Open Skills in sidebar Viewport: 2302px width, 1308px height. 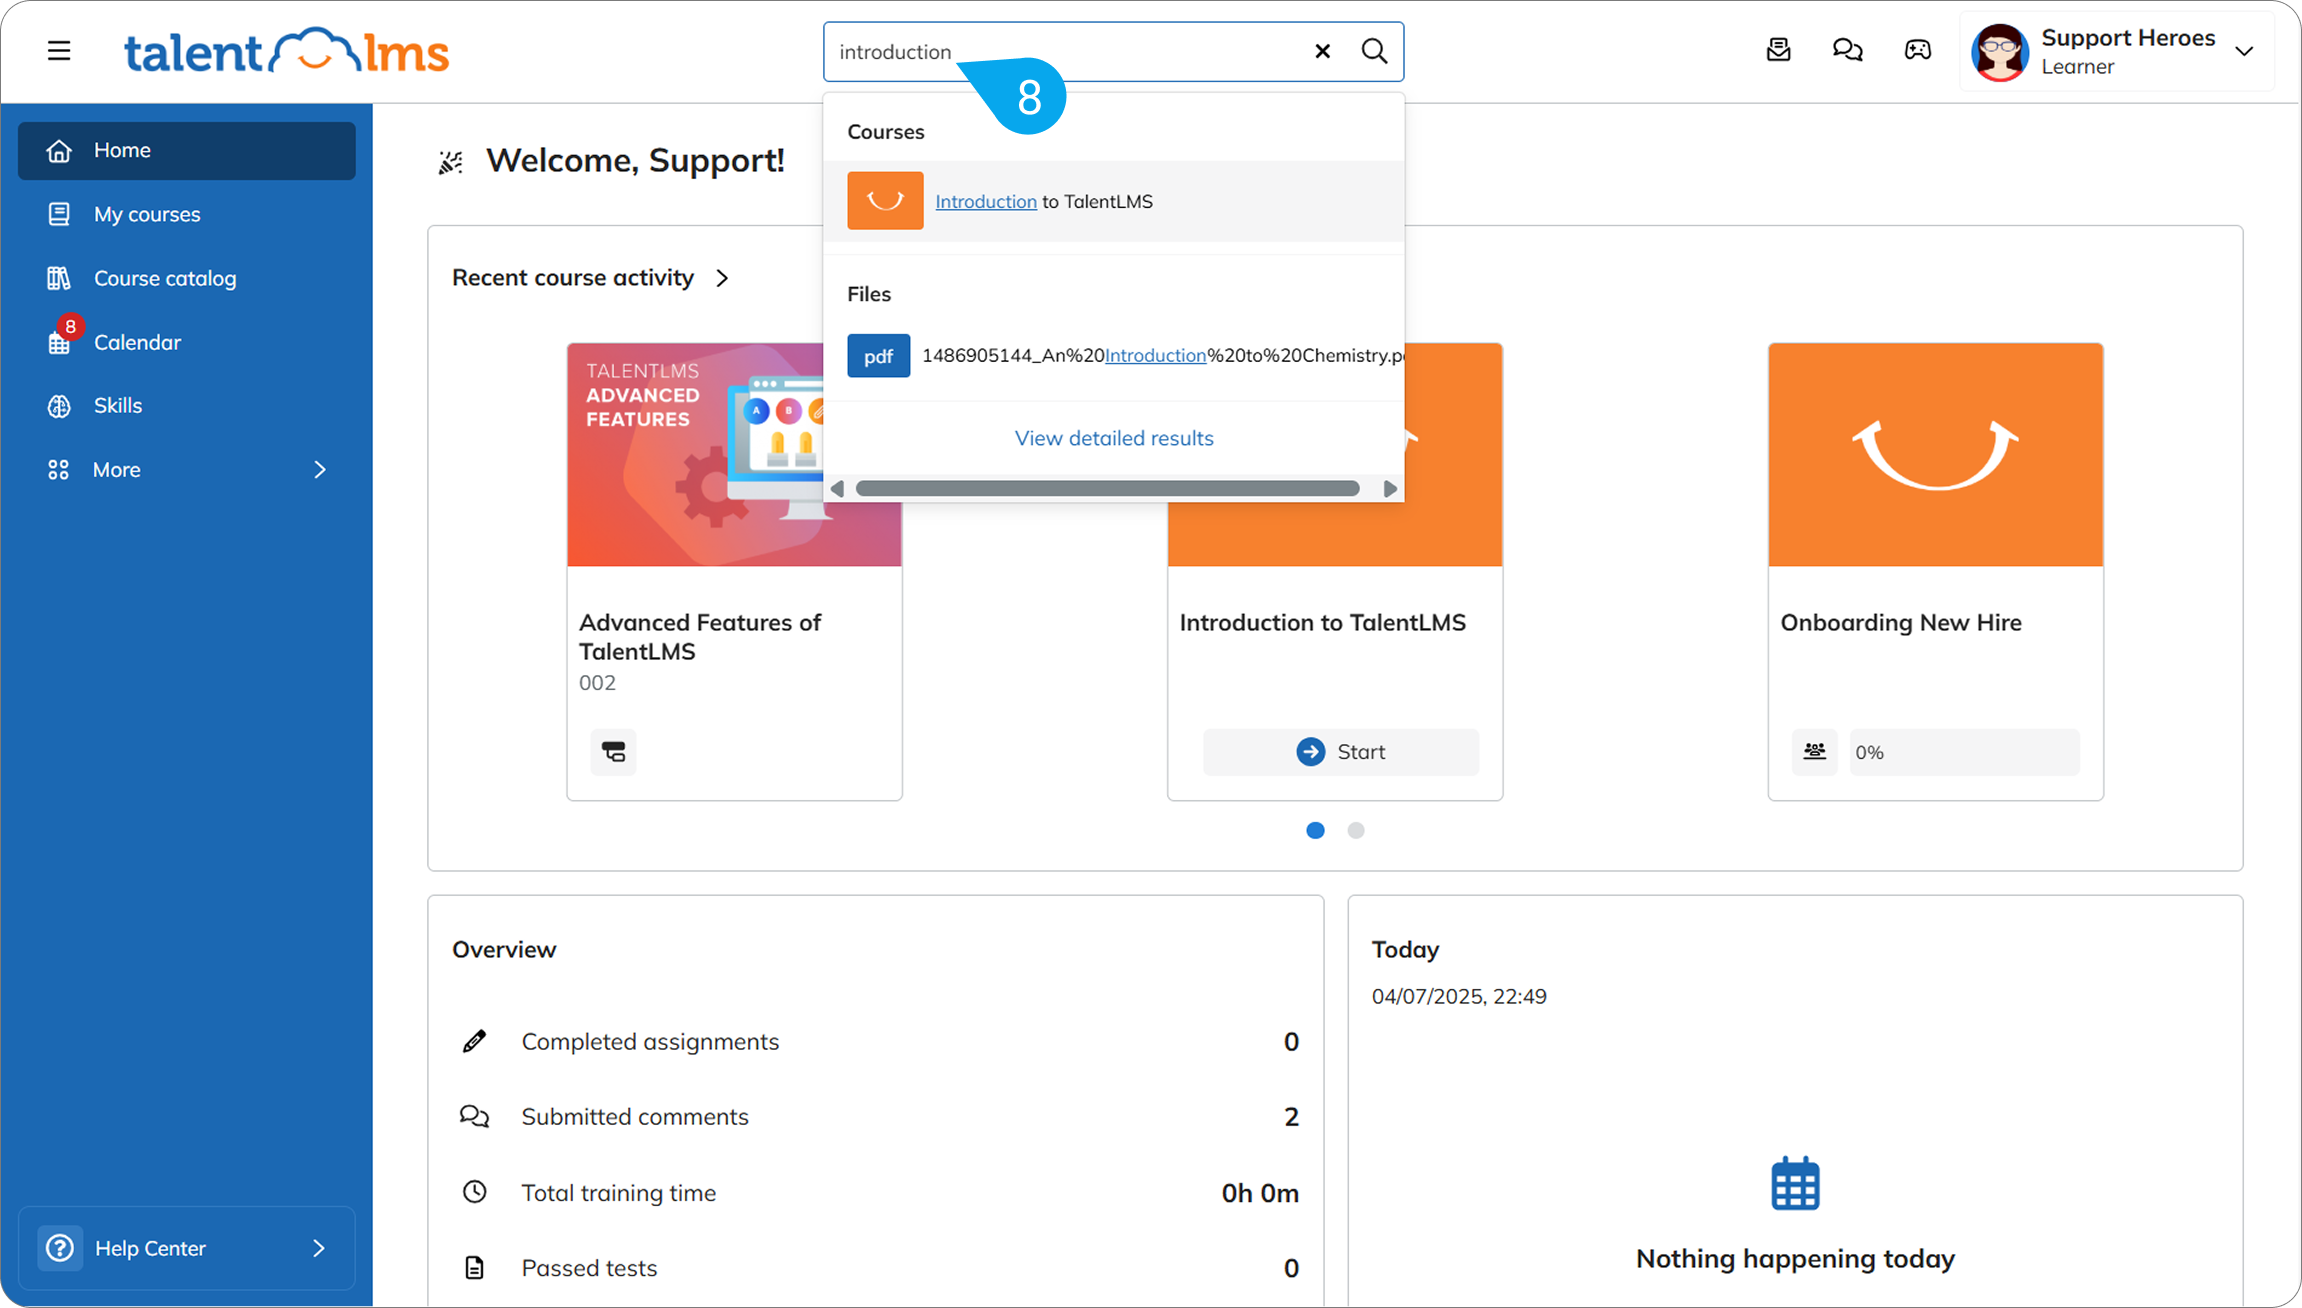pyautogui.click(x=187, y=405)
